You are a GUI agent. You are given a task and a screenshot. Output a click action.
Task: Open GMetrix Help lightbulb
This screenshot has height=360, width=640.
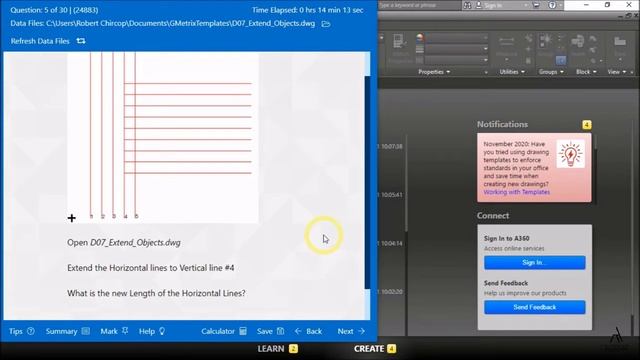pyautogui.click(x=152, y=331)
